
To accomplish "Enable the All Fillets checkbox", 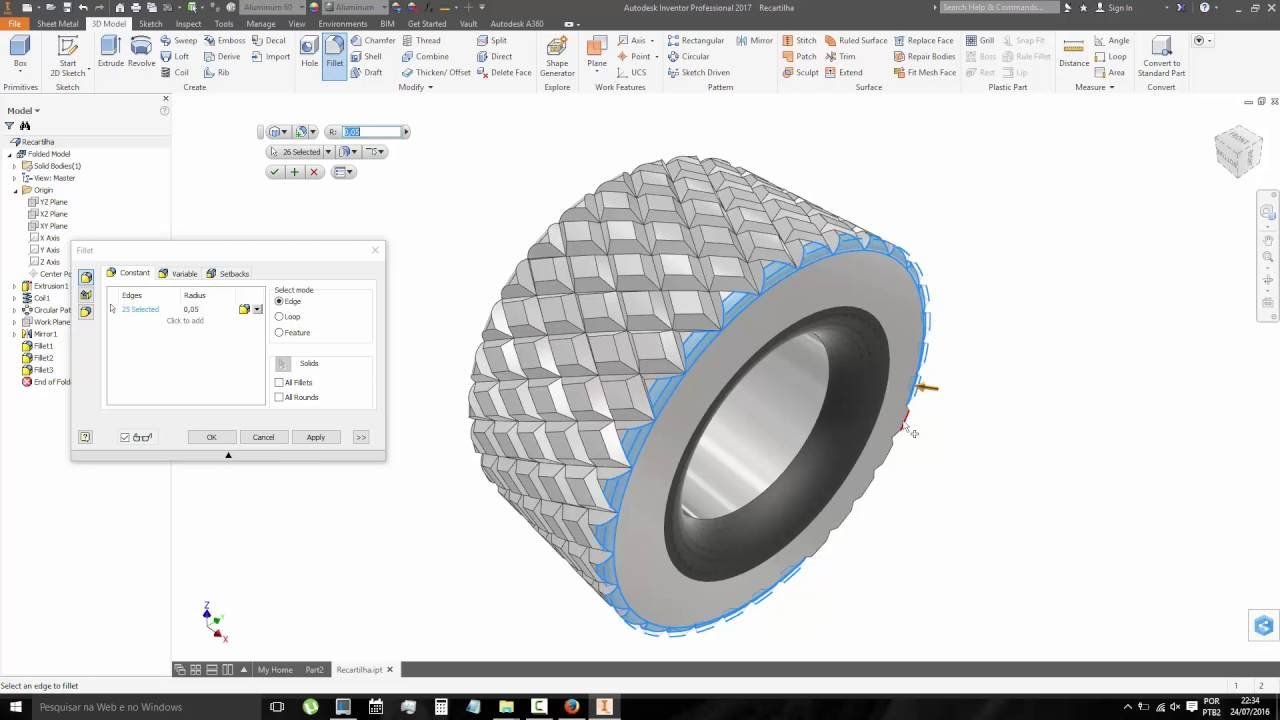I will pyautogui.click(x=279, y=383).
